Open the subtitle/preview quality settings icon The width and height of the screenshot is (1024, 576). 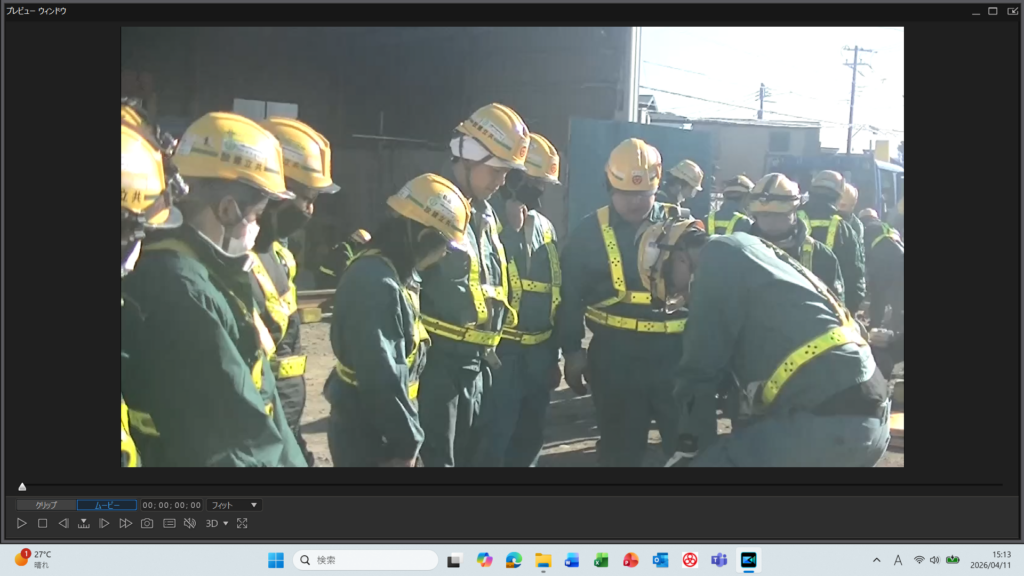(x=169, y=523)
